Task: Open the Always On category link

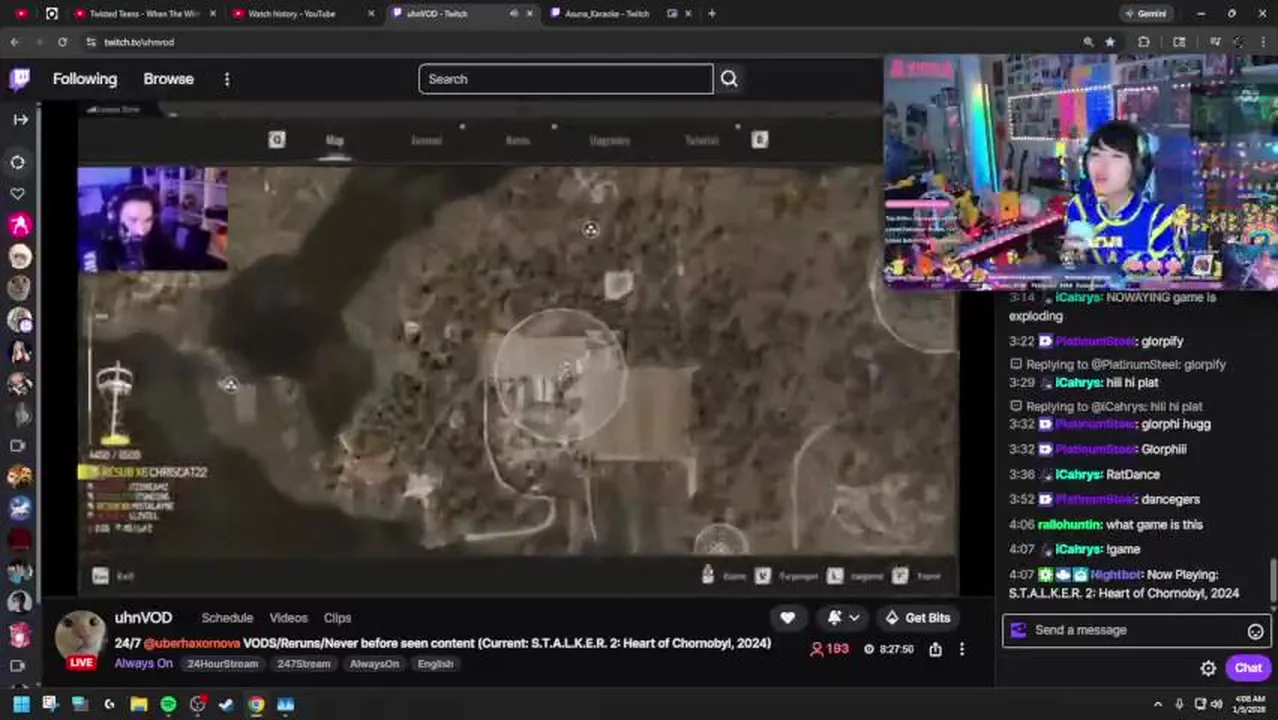Action: click(x=143, y=663)
